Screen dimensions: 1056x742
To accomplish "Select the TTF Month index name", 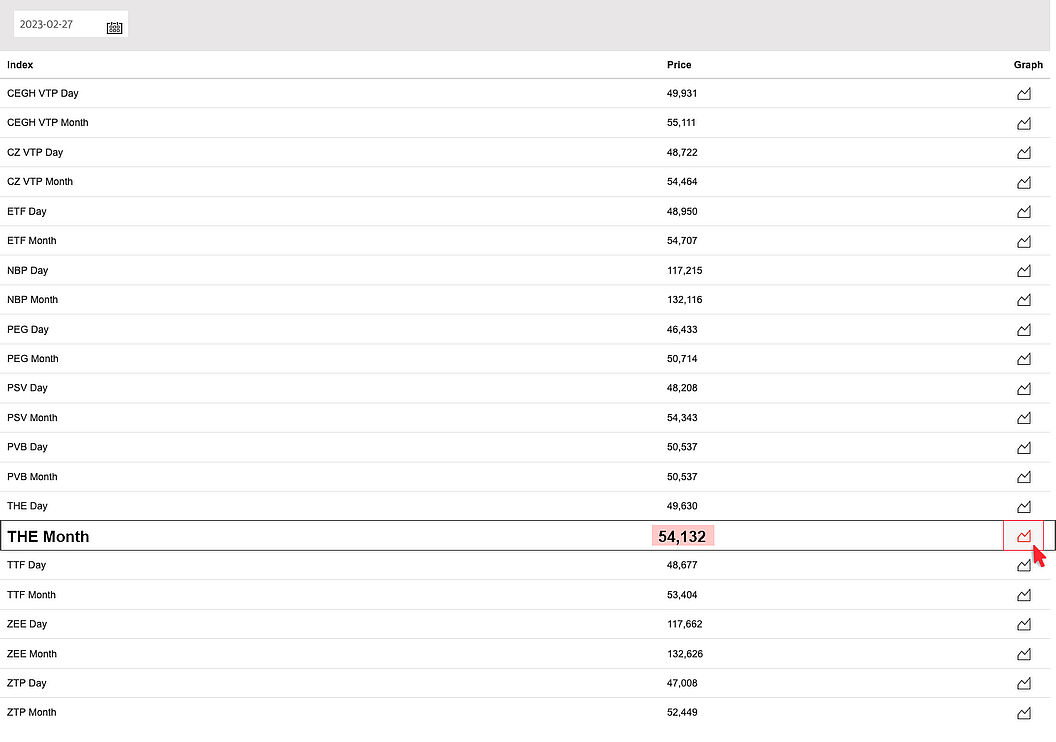I will [x=32, y=595].
